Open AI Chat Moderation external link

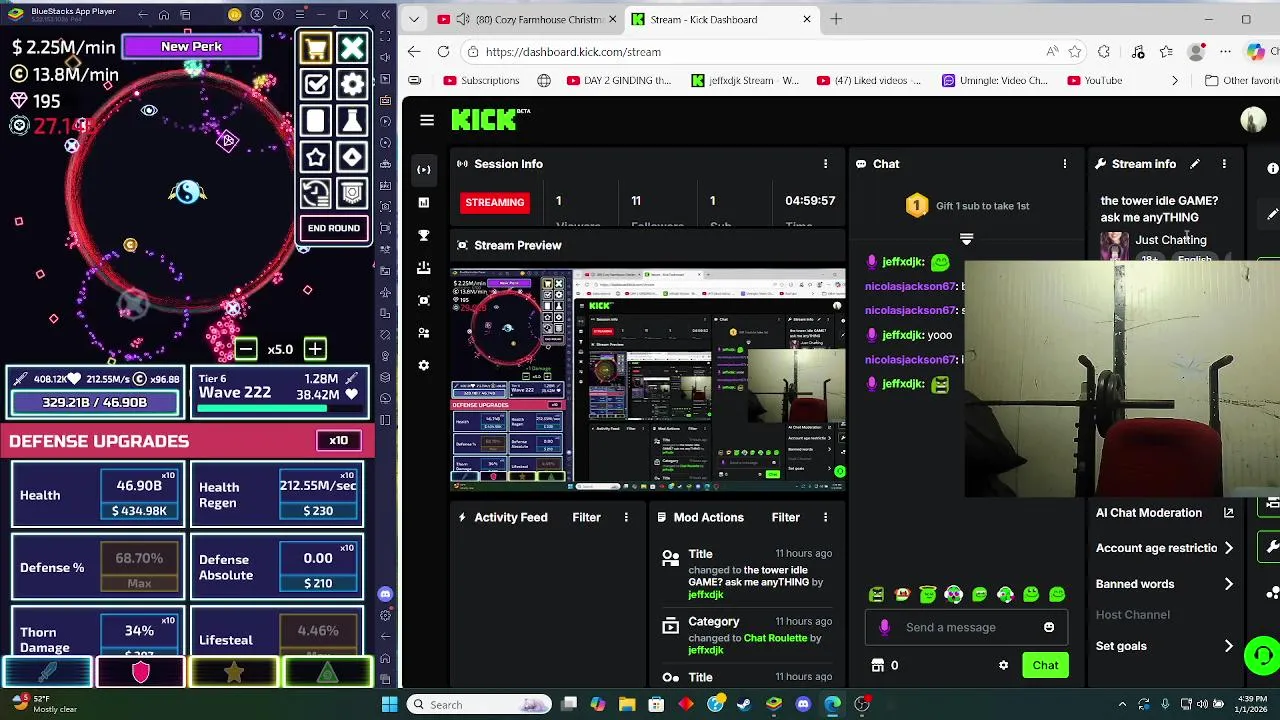(x=1229, y=513)
